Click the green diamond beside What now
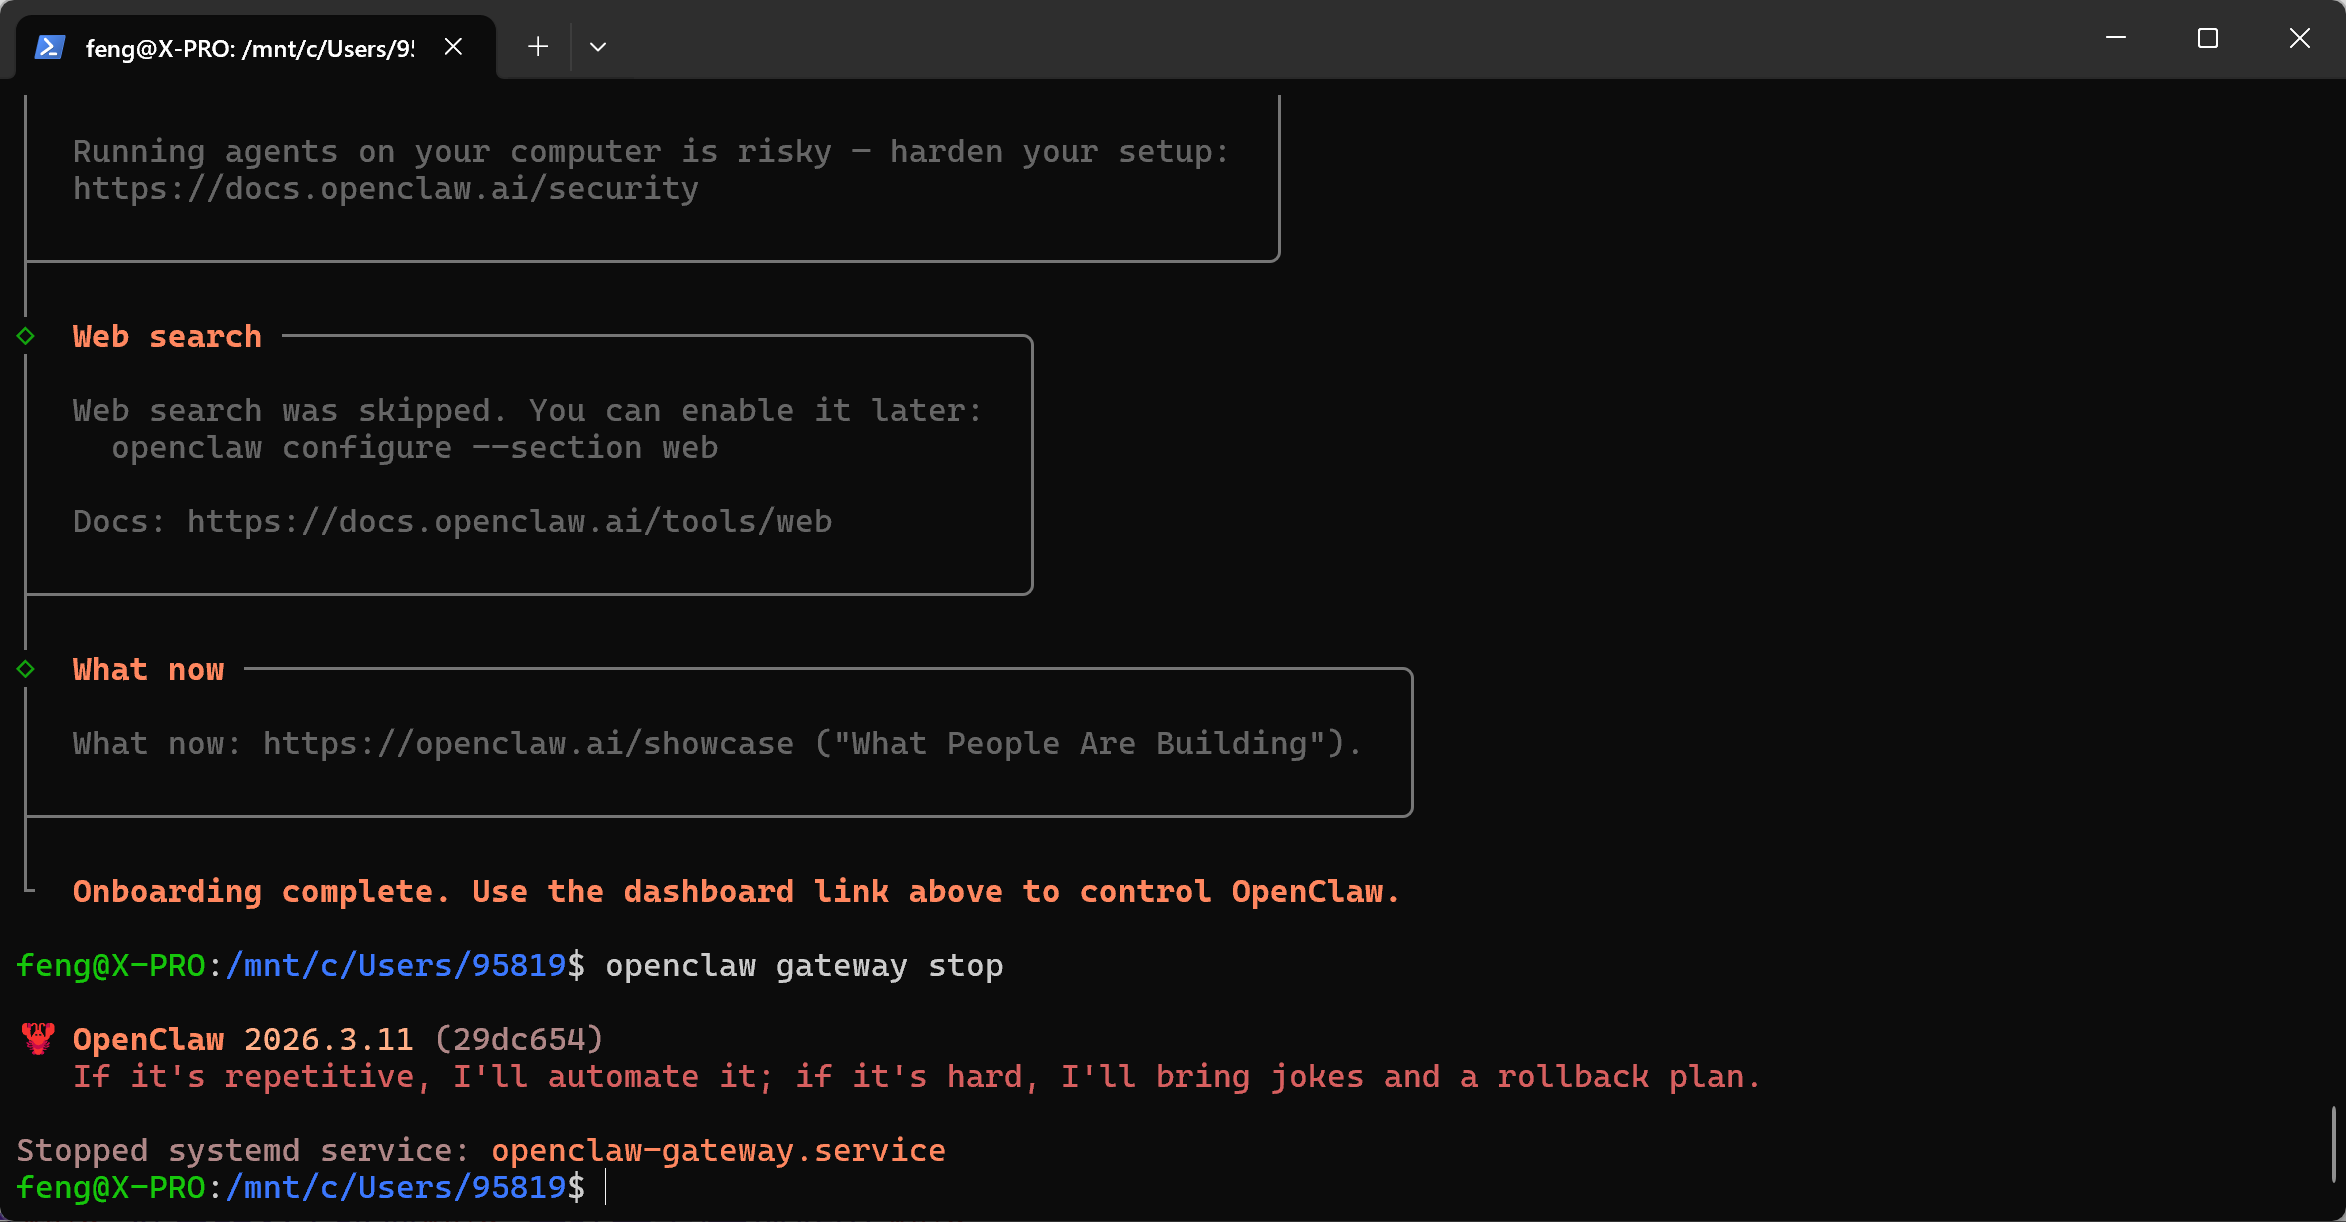 pos(26,669)
